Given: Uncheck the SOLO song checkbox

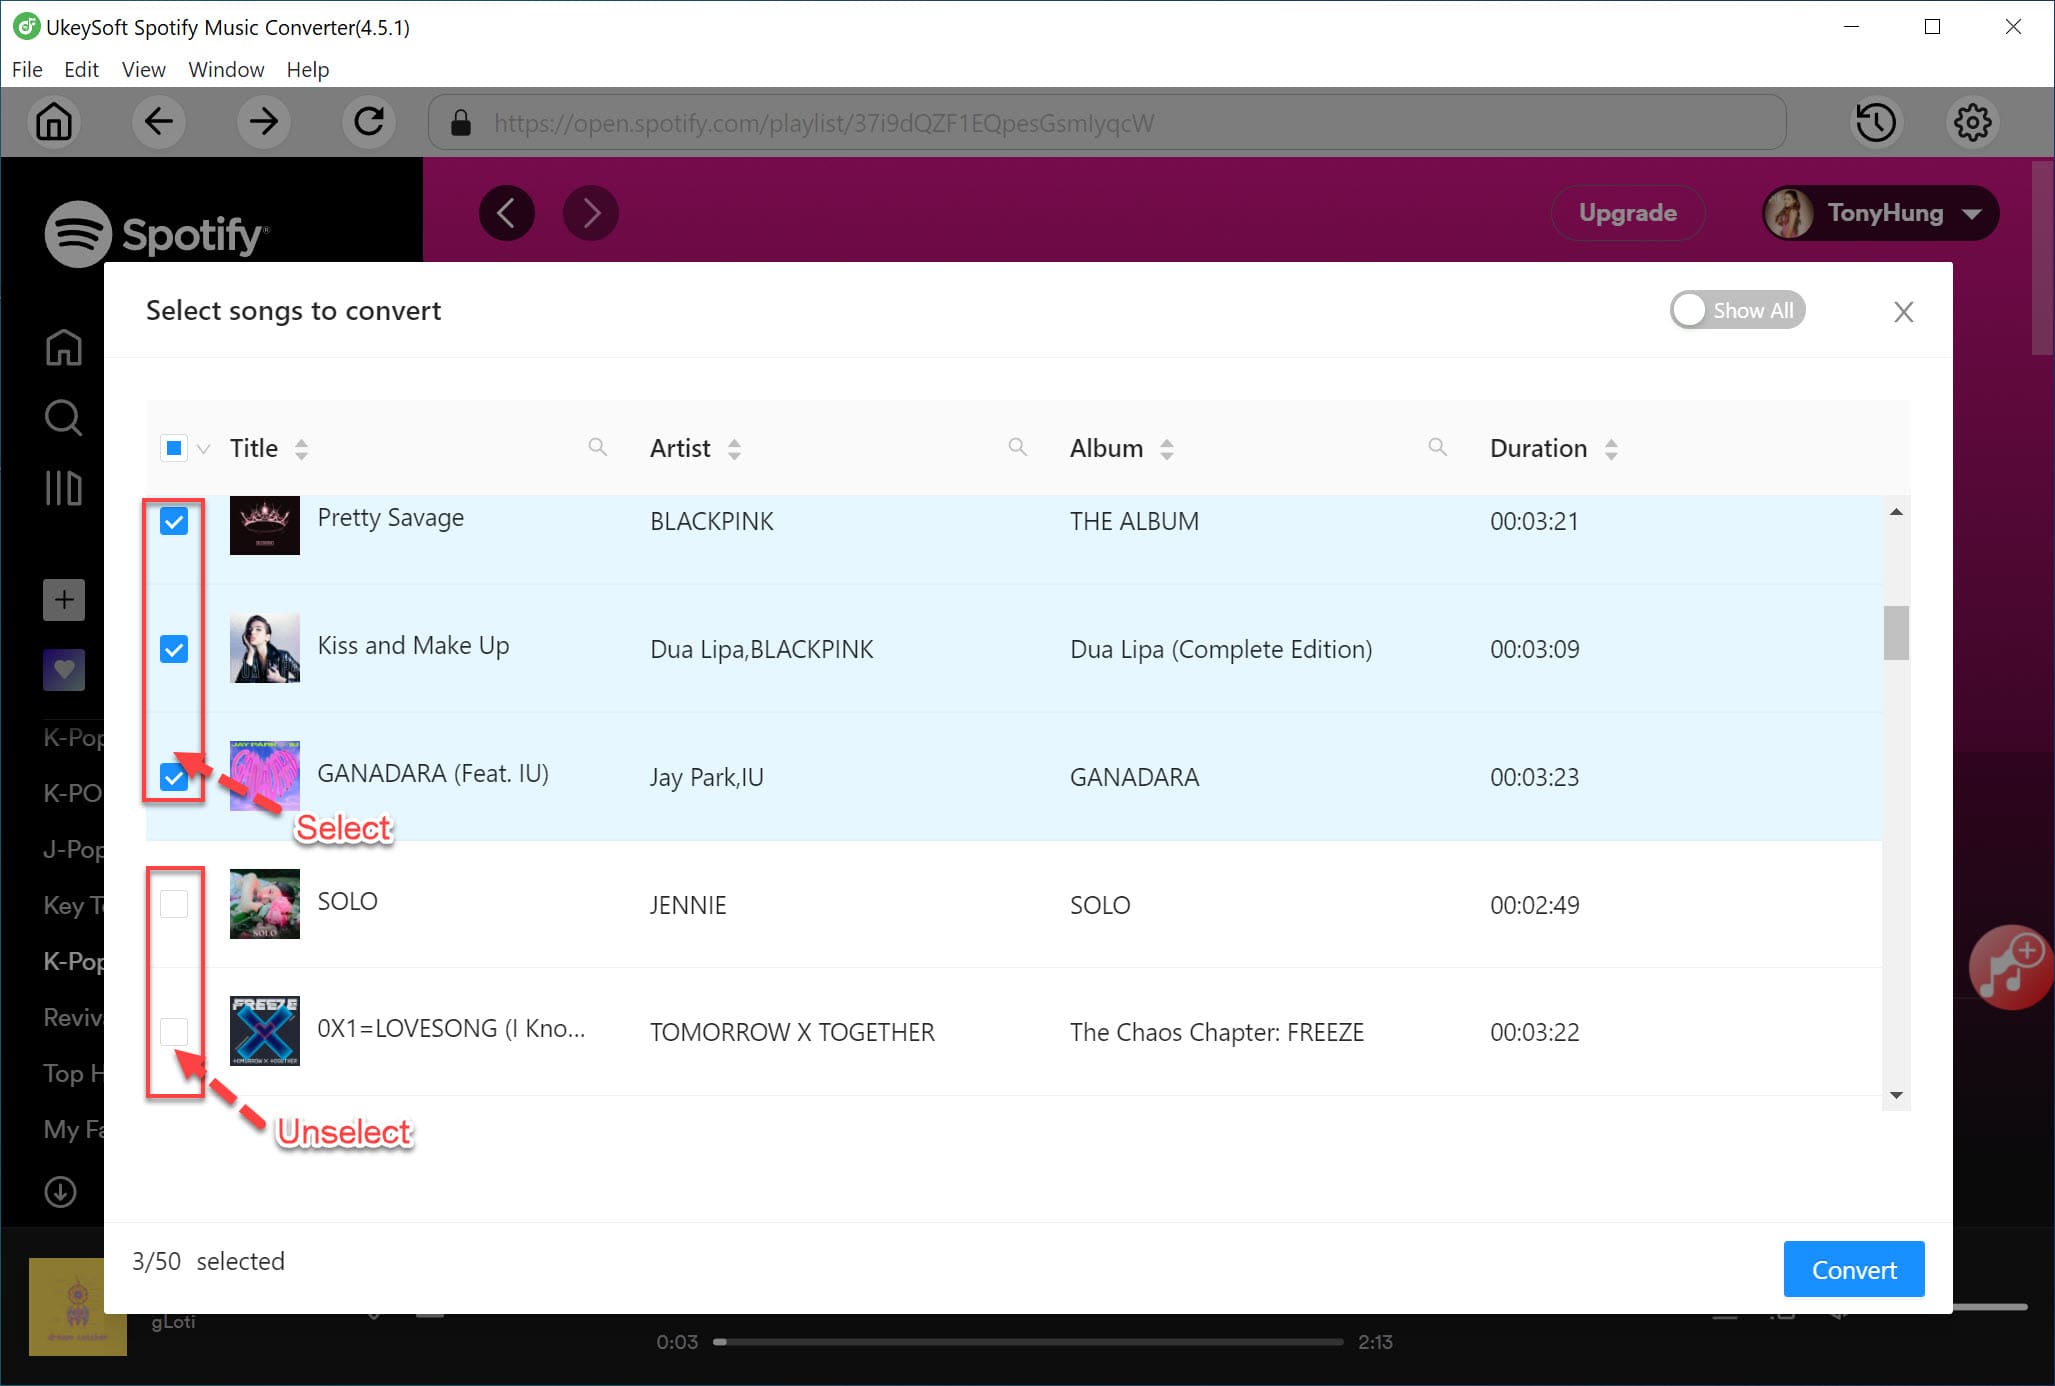Looking at the screenshot, I should pos(173,903).
